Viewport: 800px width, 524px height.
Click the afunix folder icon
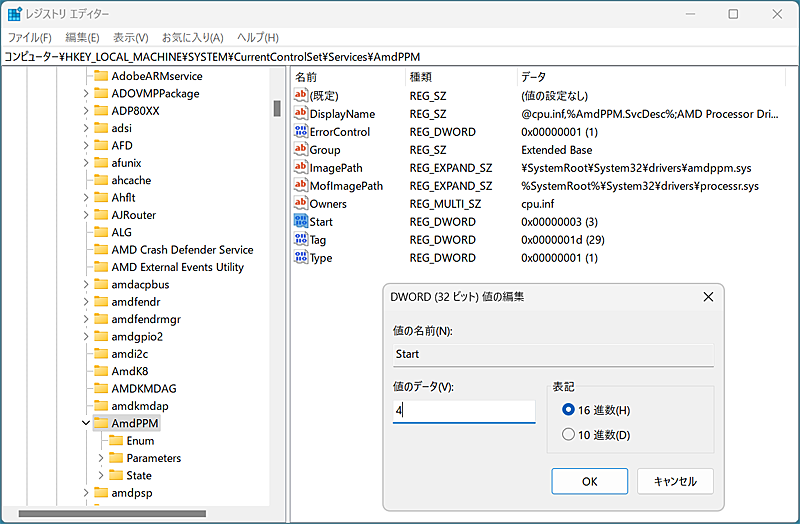(x=101, y=162)
